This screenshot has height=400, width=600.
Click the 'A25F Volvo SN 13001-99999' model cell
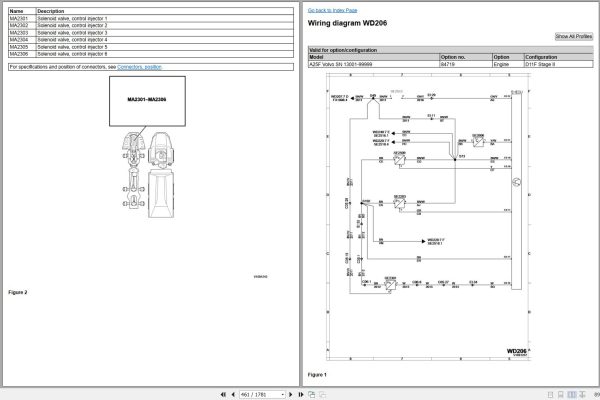pos(374,64)
